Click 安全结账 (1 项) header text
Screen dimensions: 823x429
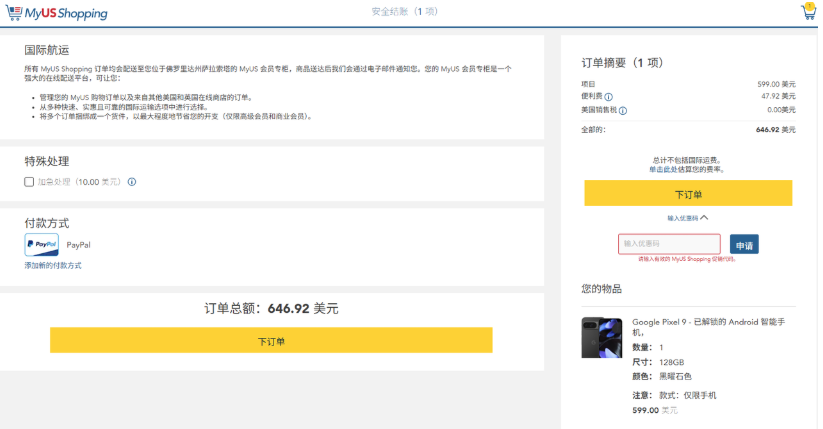click(405, 12)
